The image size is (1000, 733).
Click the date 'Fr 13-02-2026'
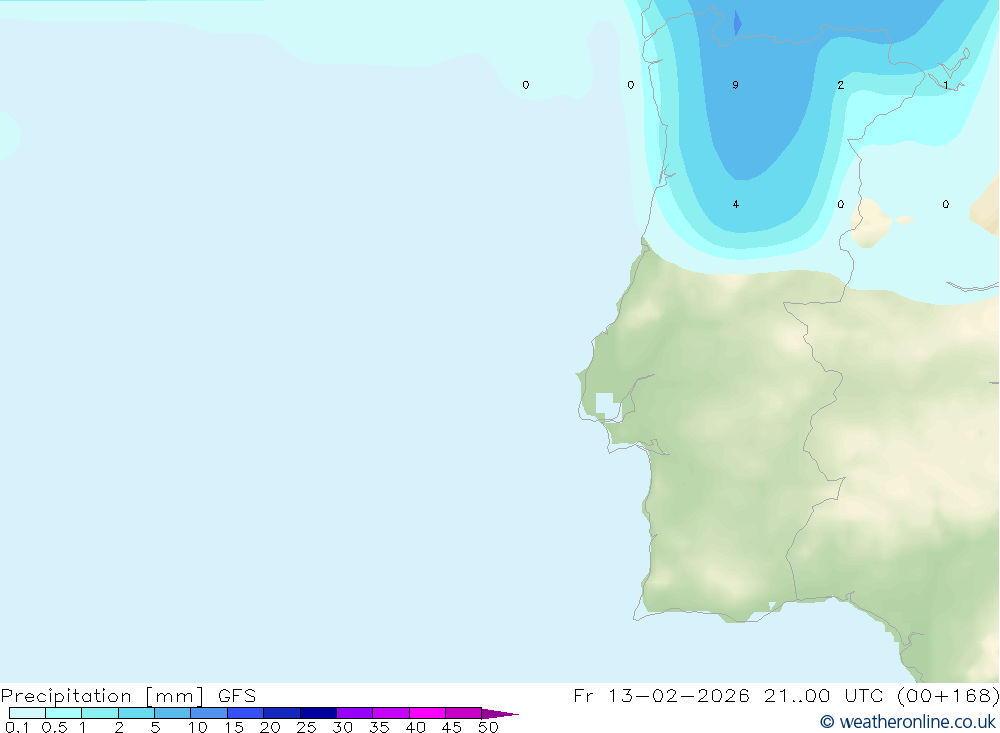pyautogui.click(x=661, y=695)
